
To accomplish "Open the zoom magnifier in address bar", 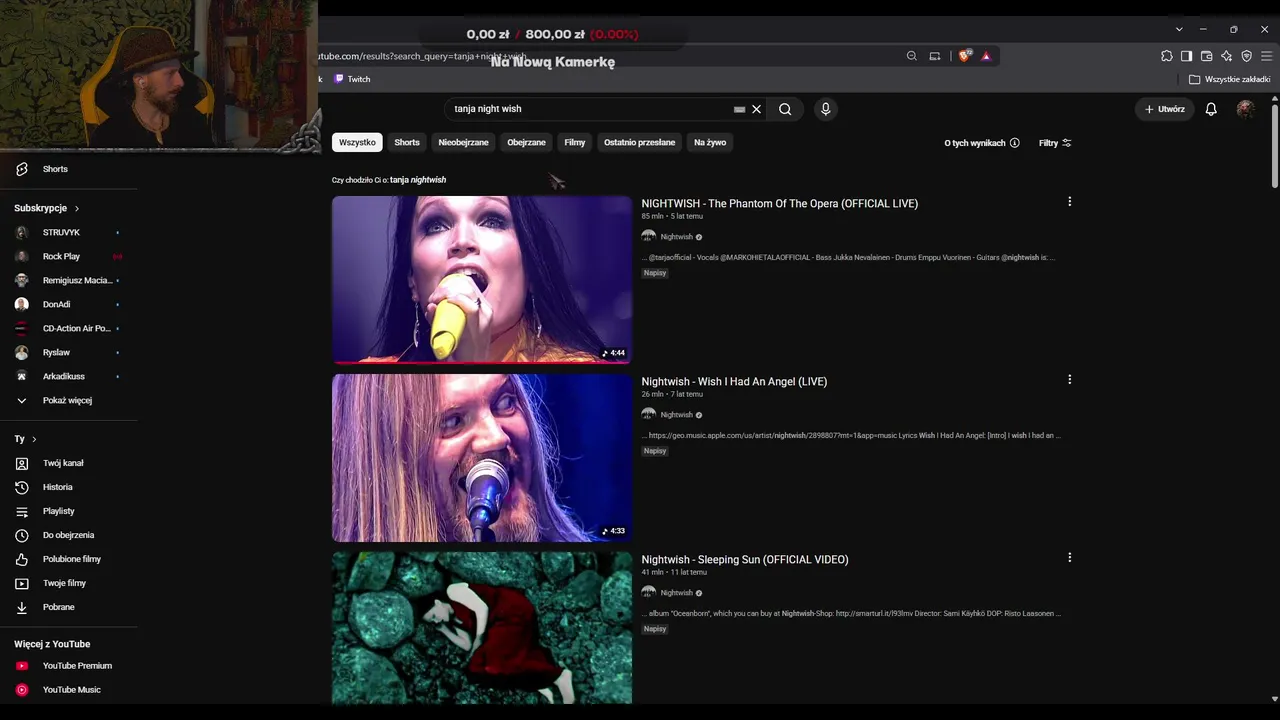I will 912,56.
